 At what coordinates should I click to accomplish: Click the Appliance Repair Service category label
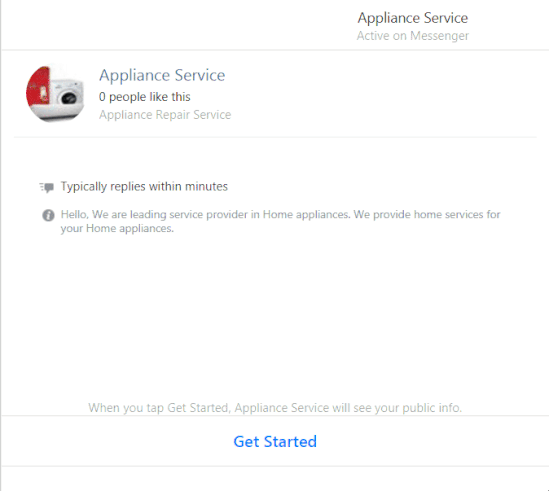coord(165,115)
